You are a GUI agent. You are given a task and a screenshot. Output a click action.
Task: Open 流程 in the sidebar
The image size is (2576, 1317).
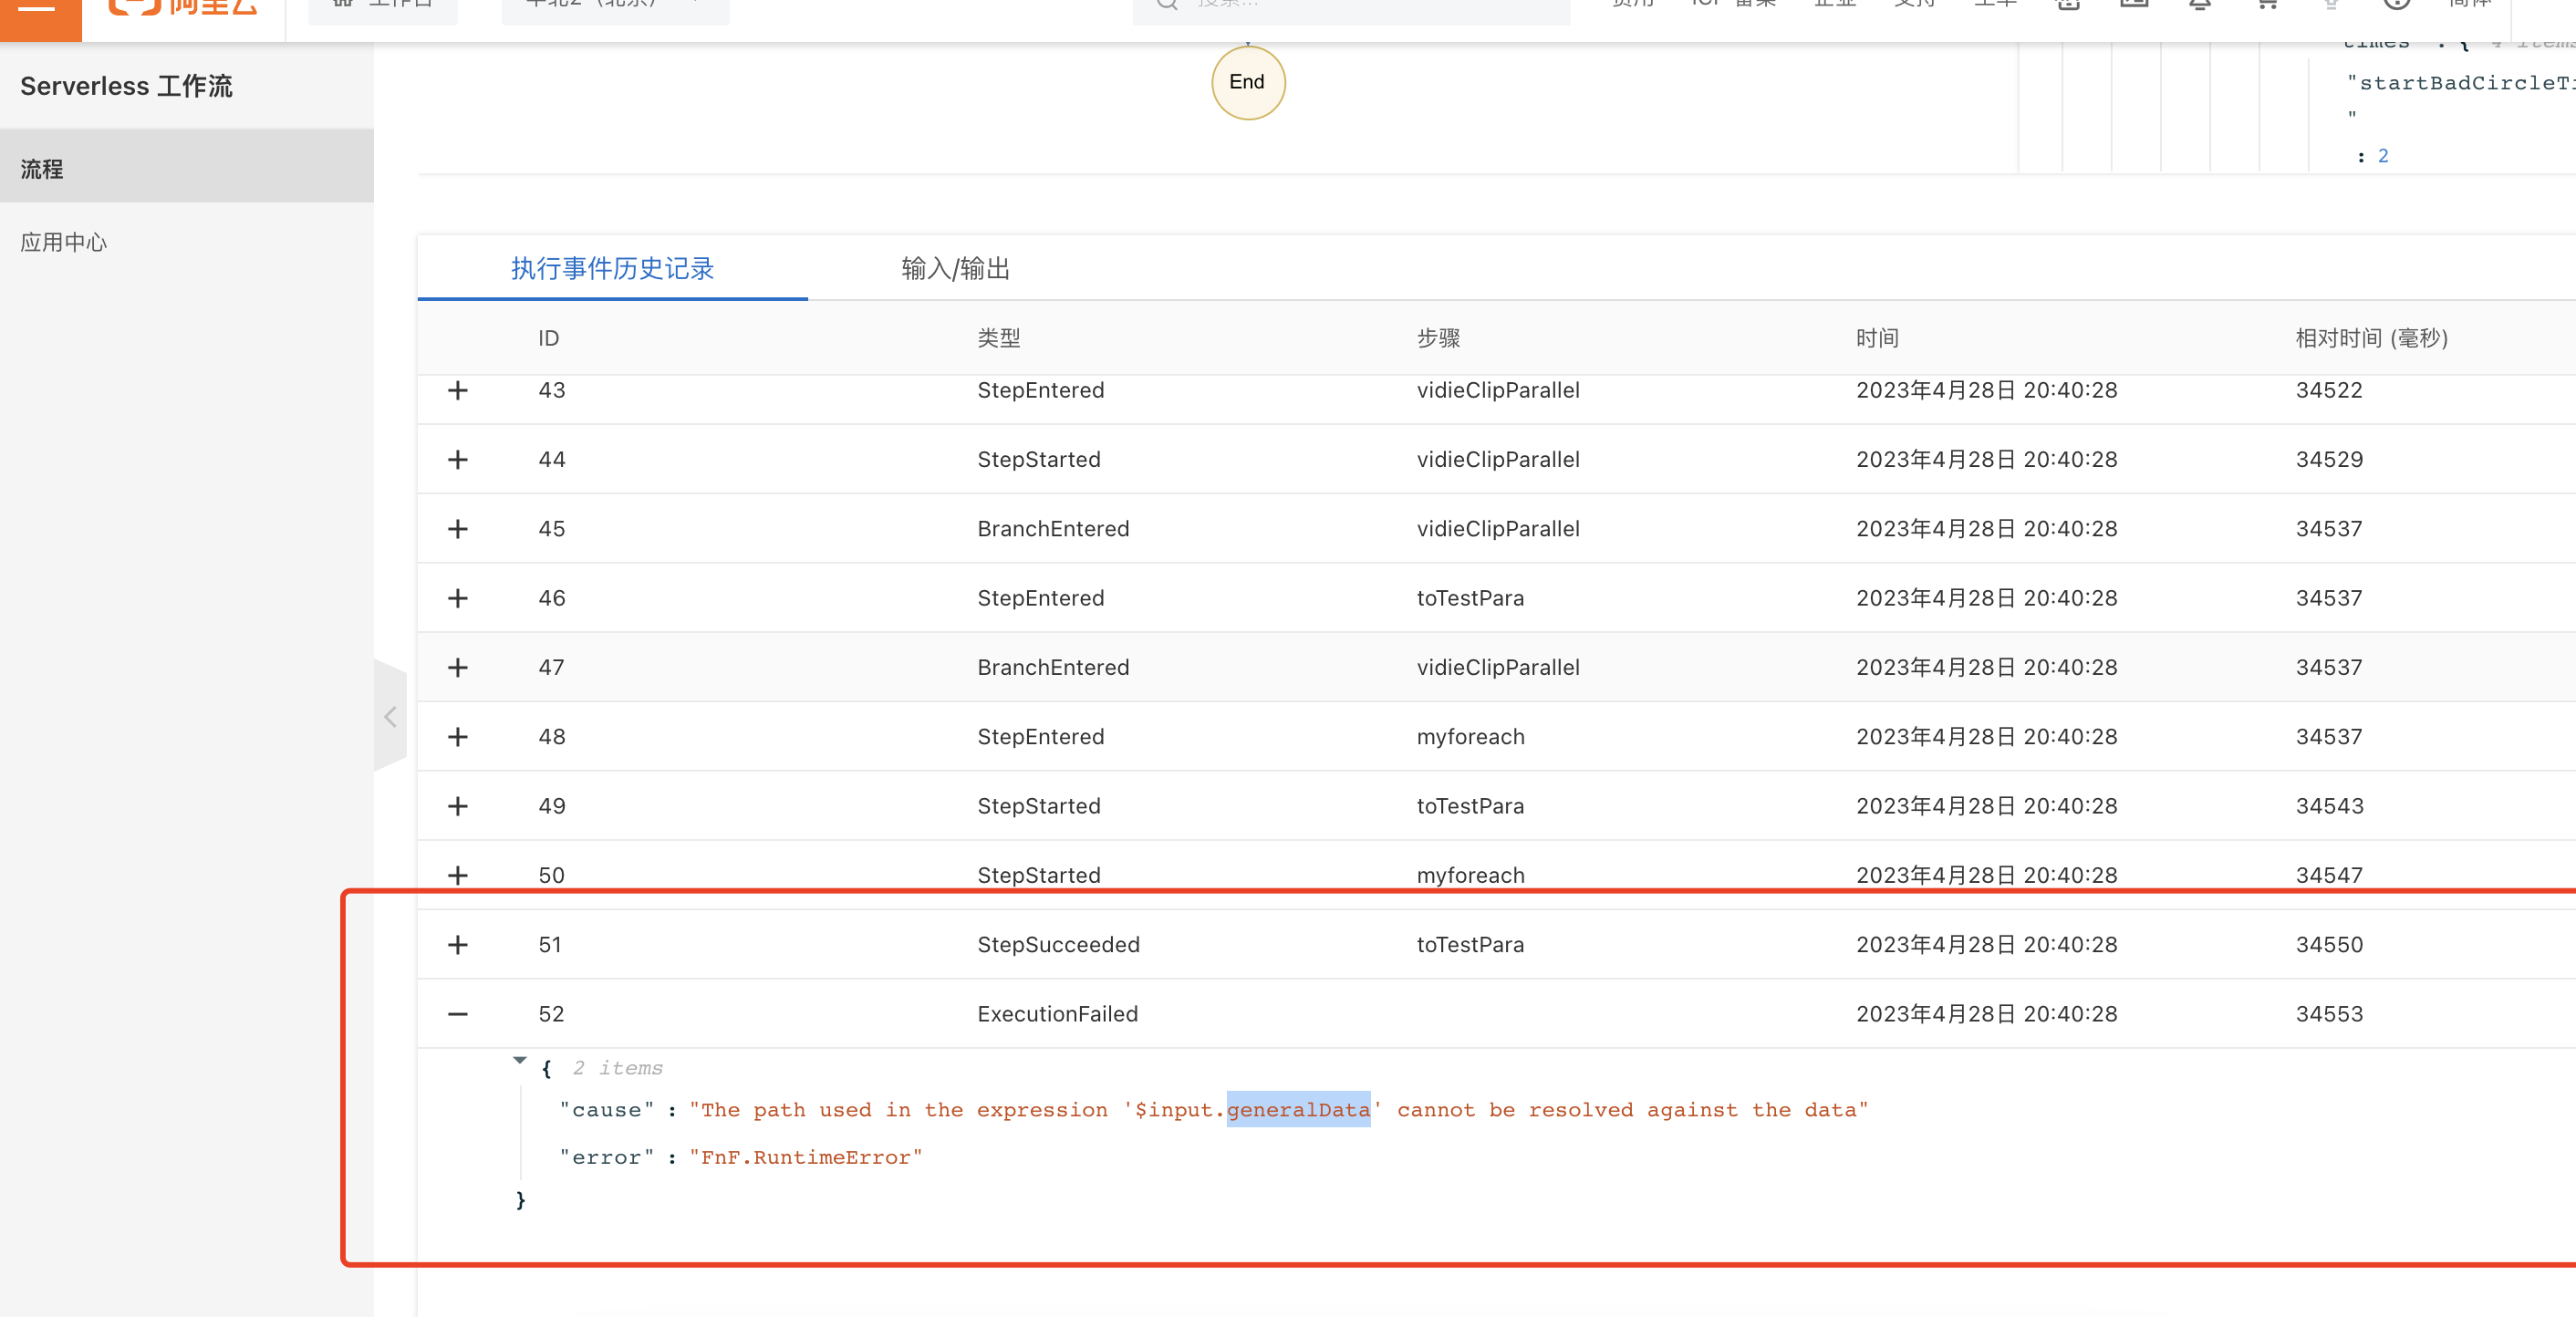tap(187, 168)
